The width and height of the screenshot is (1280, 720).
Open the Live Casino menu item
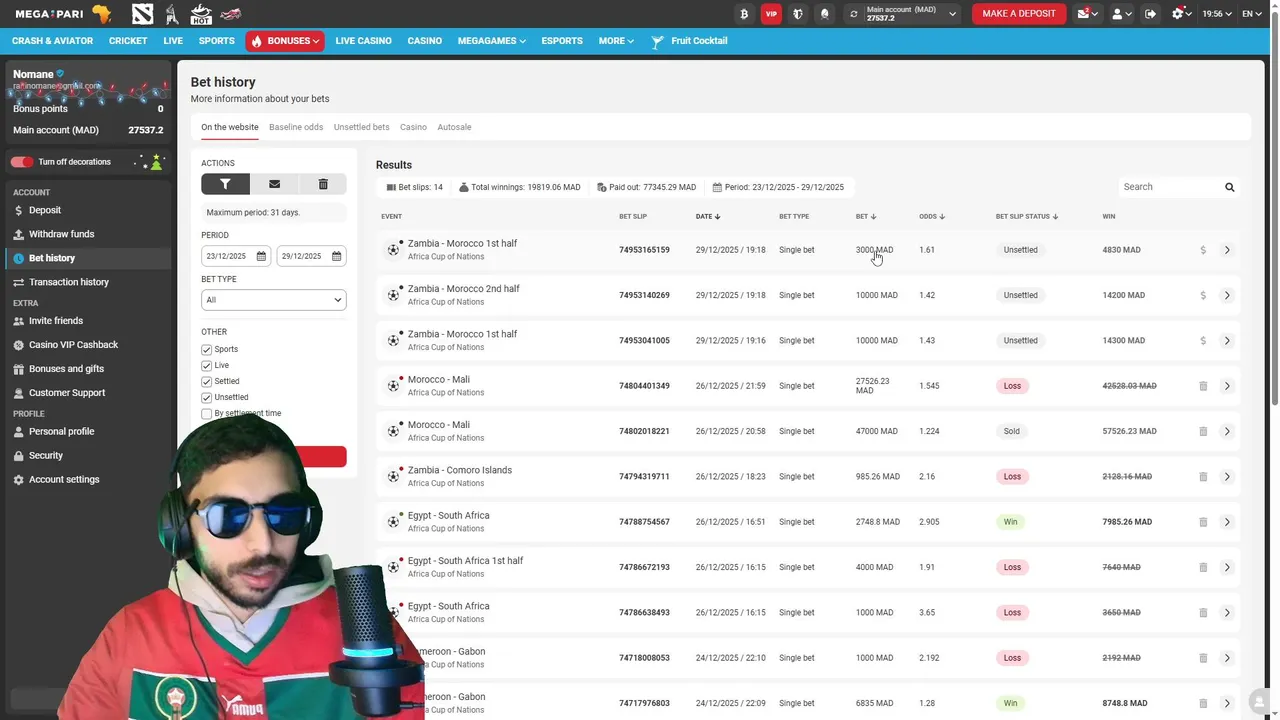(363, 41)
